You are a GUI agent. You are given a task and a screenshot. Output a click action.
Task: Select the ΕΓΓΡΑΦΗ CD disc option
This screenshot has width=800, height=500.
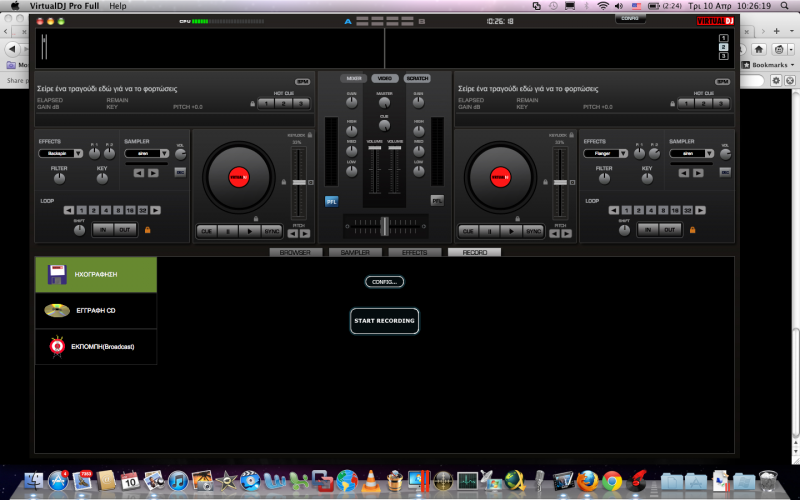pos(96,310)
